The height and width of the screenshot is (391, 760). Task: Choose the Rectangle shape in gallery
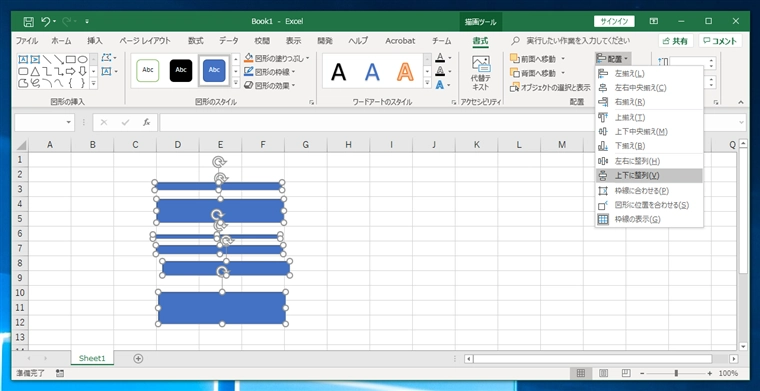tap(71, 59)
